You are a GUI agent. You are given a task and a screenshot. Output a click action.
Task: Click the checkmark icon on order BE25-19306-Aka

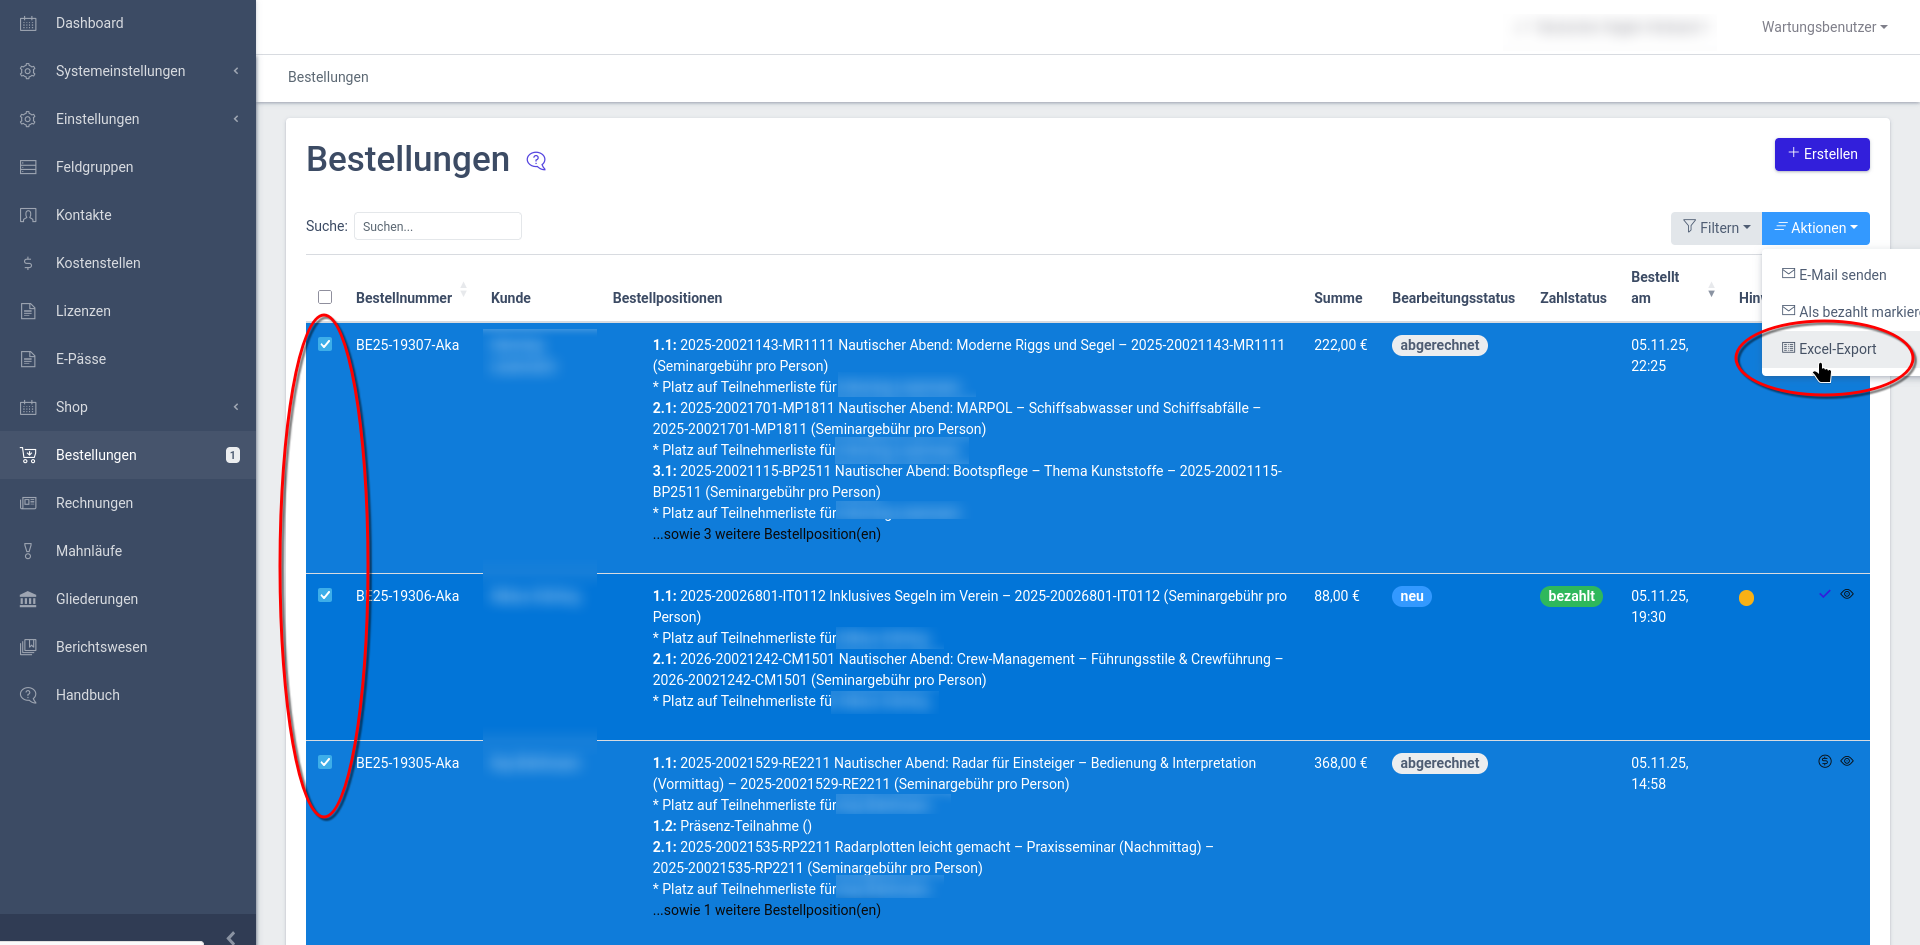click(1824, 594)
